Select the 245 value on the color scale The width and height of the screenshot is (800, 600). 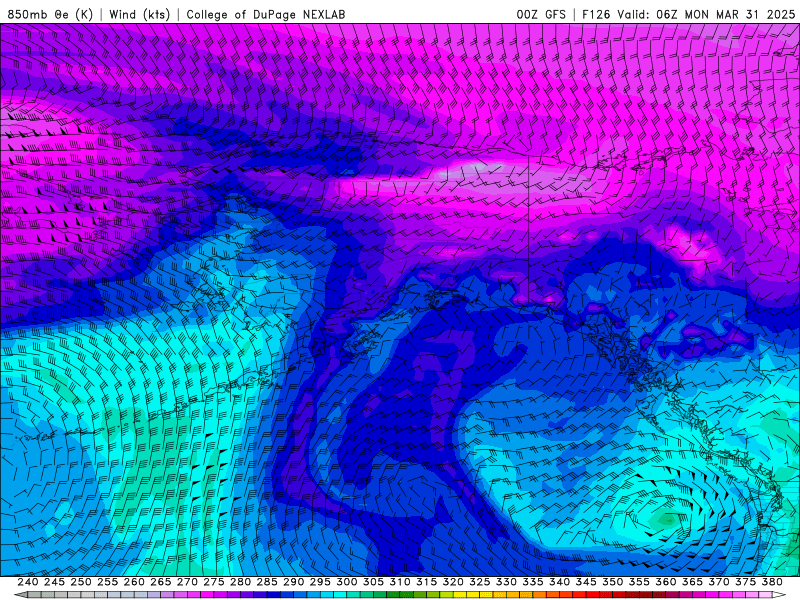tap(54, 582)
